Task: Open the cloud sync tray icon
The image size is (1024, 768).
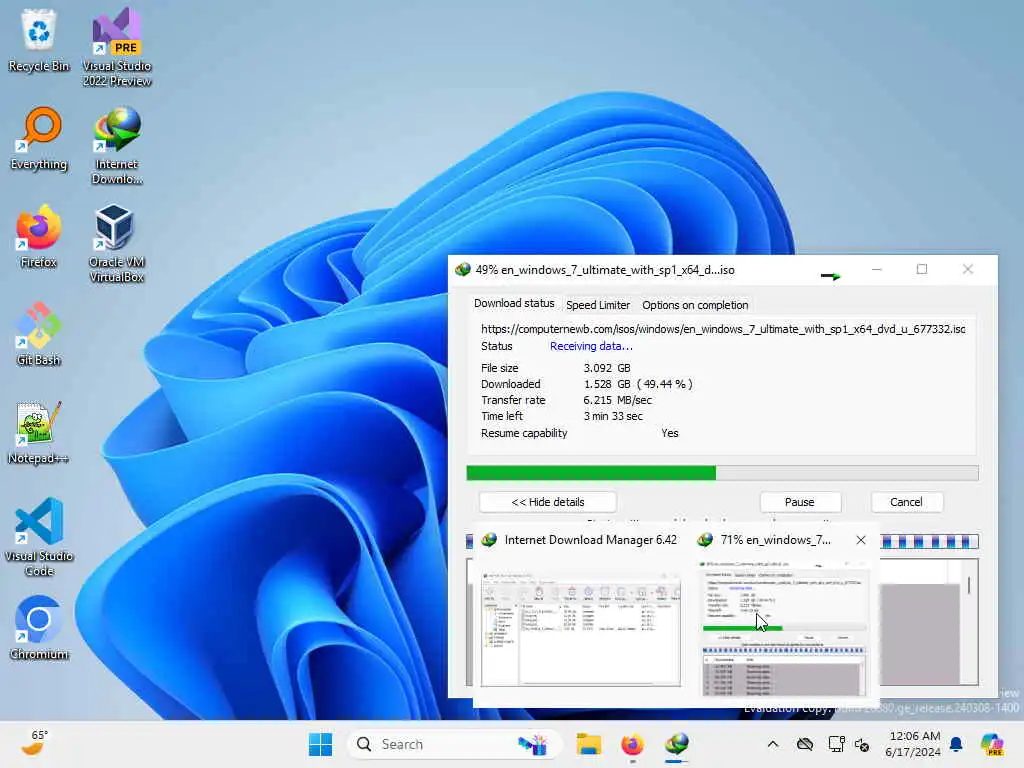Action: pyautogui.click(x=805, y=744)
